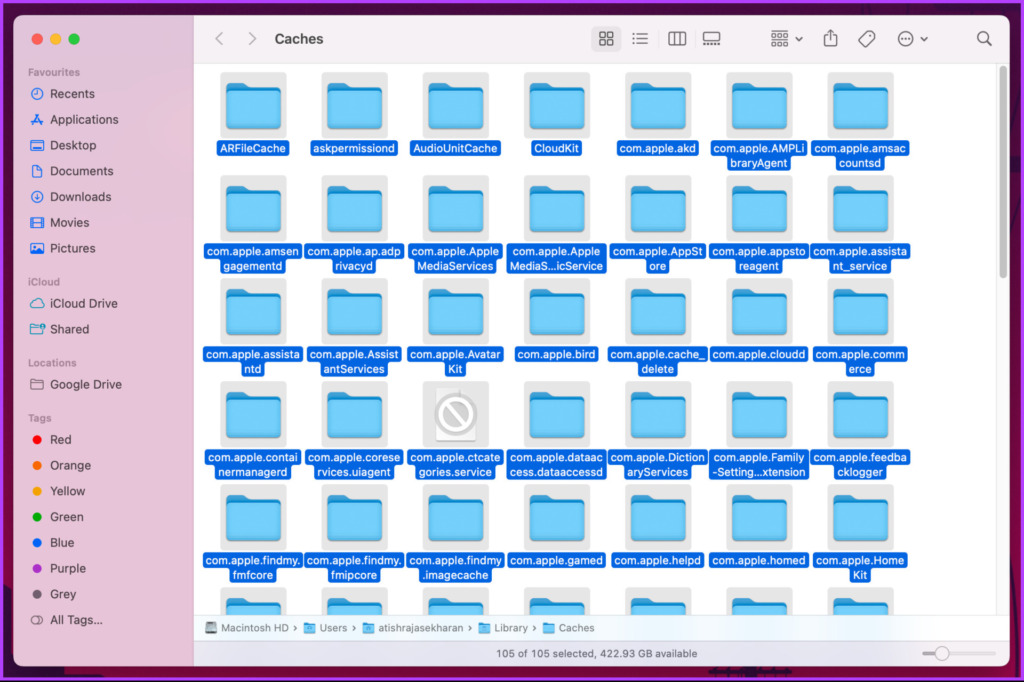The height and width of the screenshot is (682, 1024).
Task: Click the Share toolbar icon
Action: [x=830, y=39]
